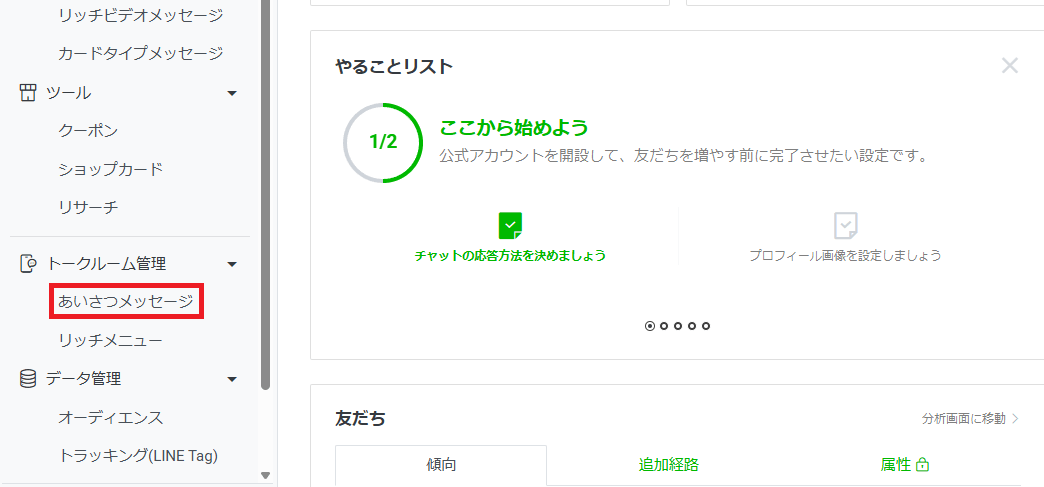Click the トークルーム管理 chat icon
Image resolution: width=1044 pixels, height=487 pixels.
click(x=28, y=264)
